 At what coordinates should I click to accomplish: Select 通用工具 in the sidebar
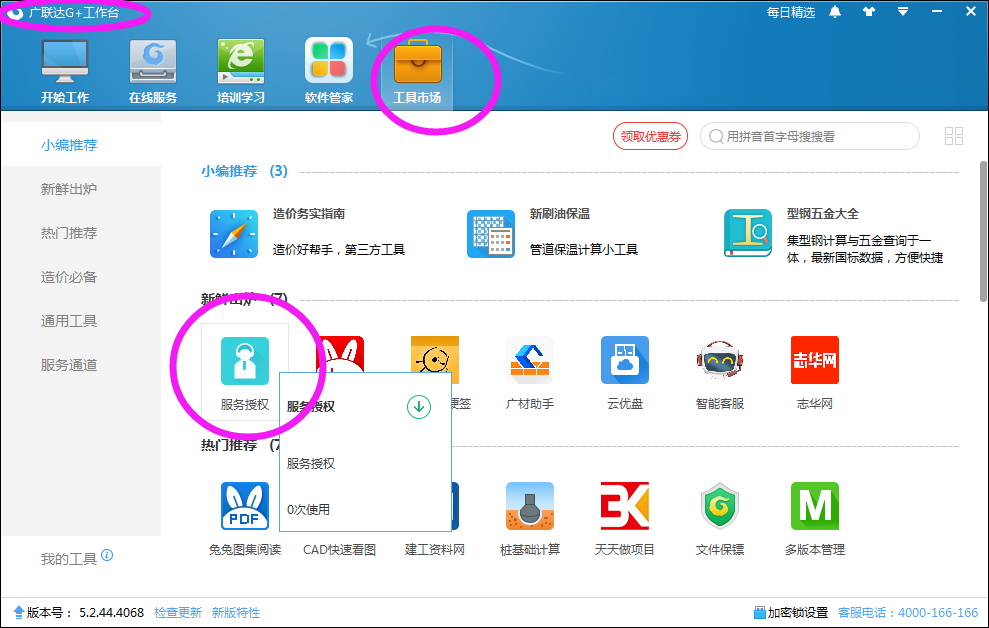click(69, 322)
